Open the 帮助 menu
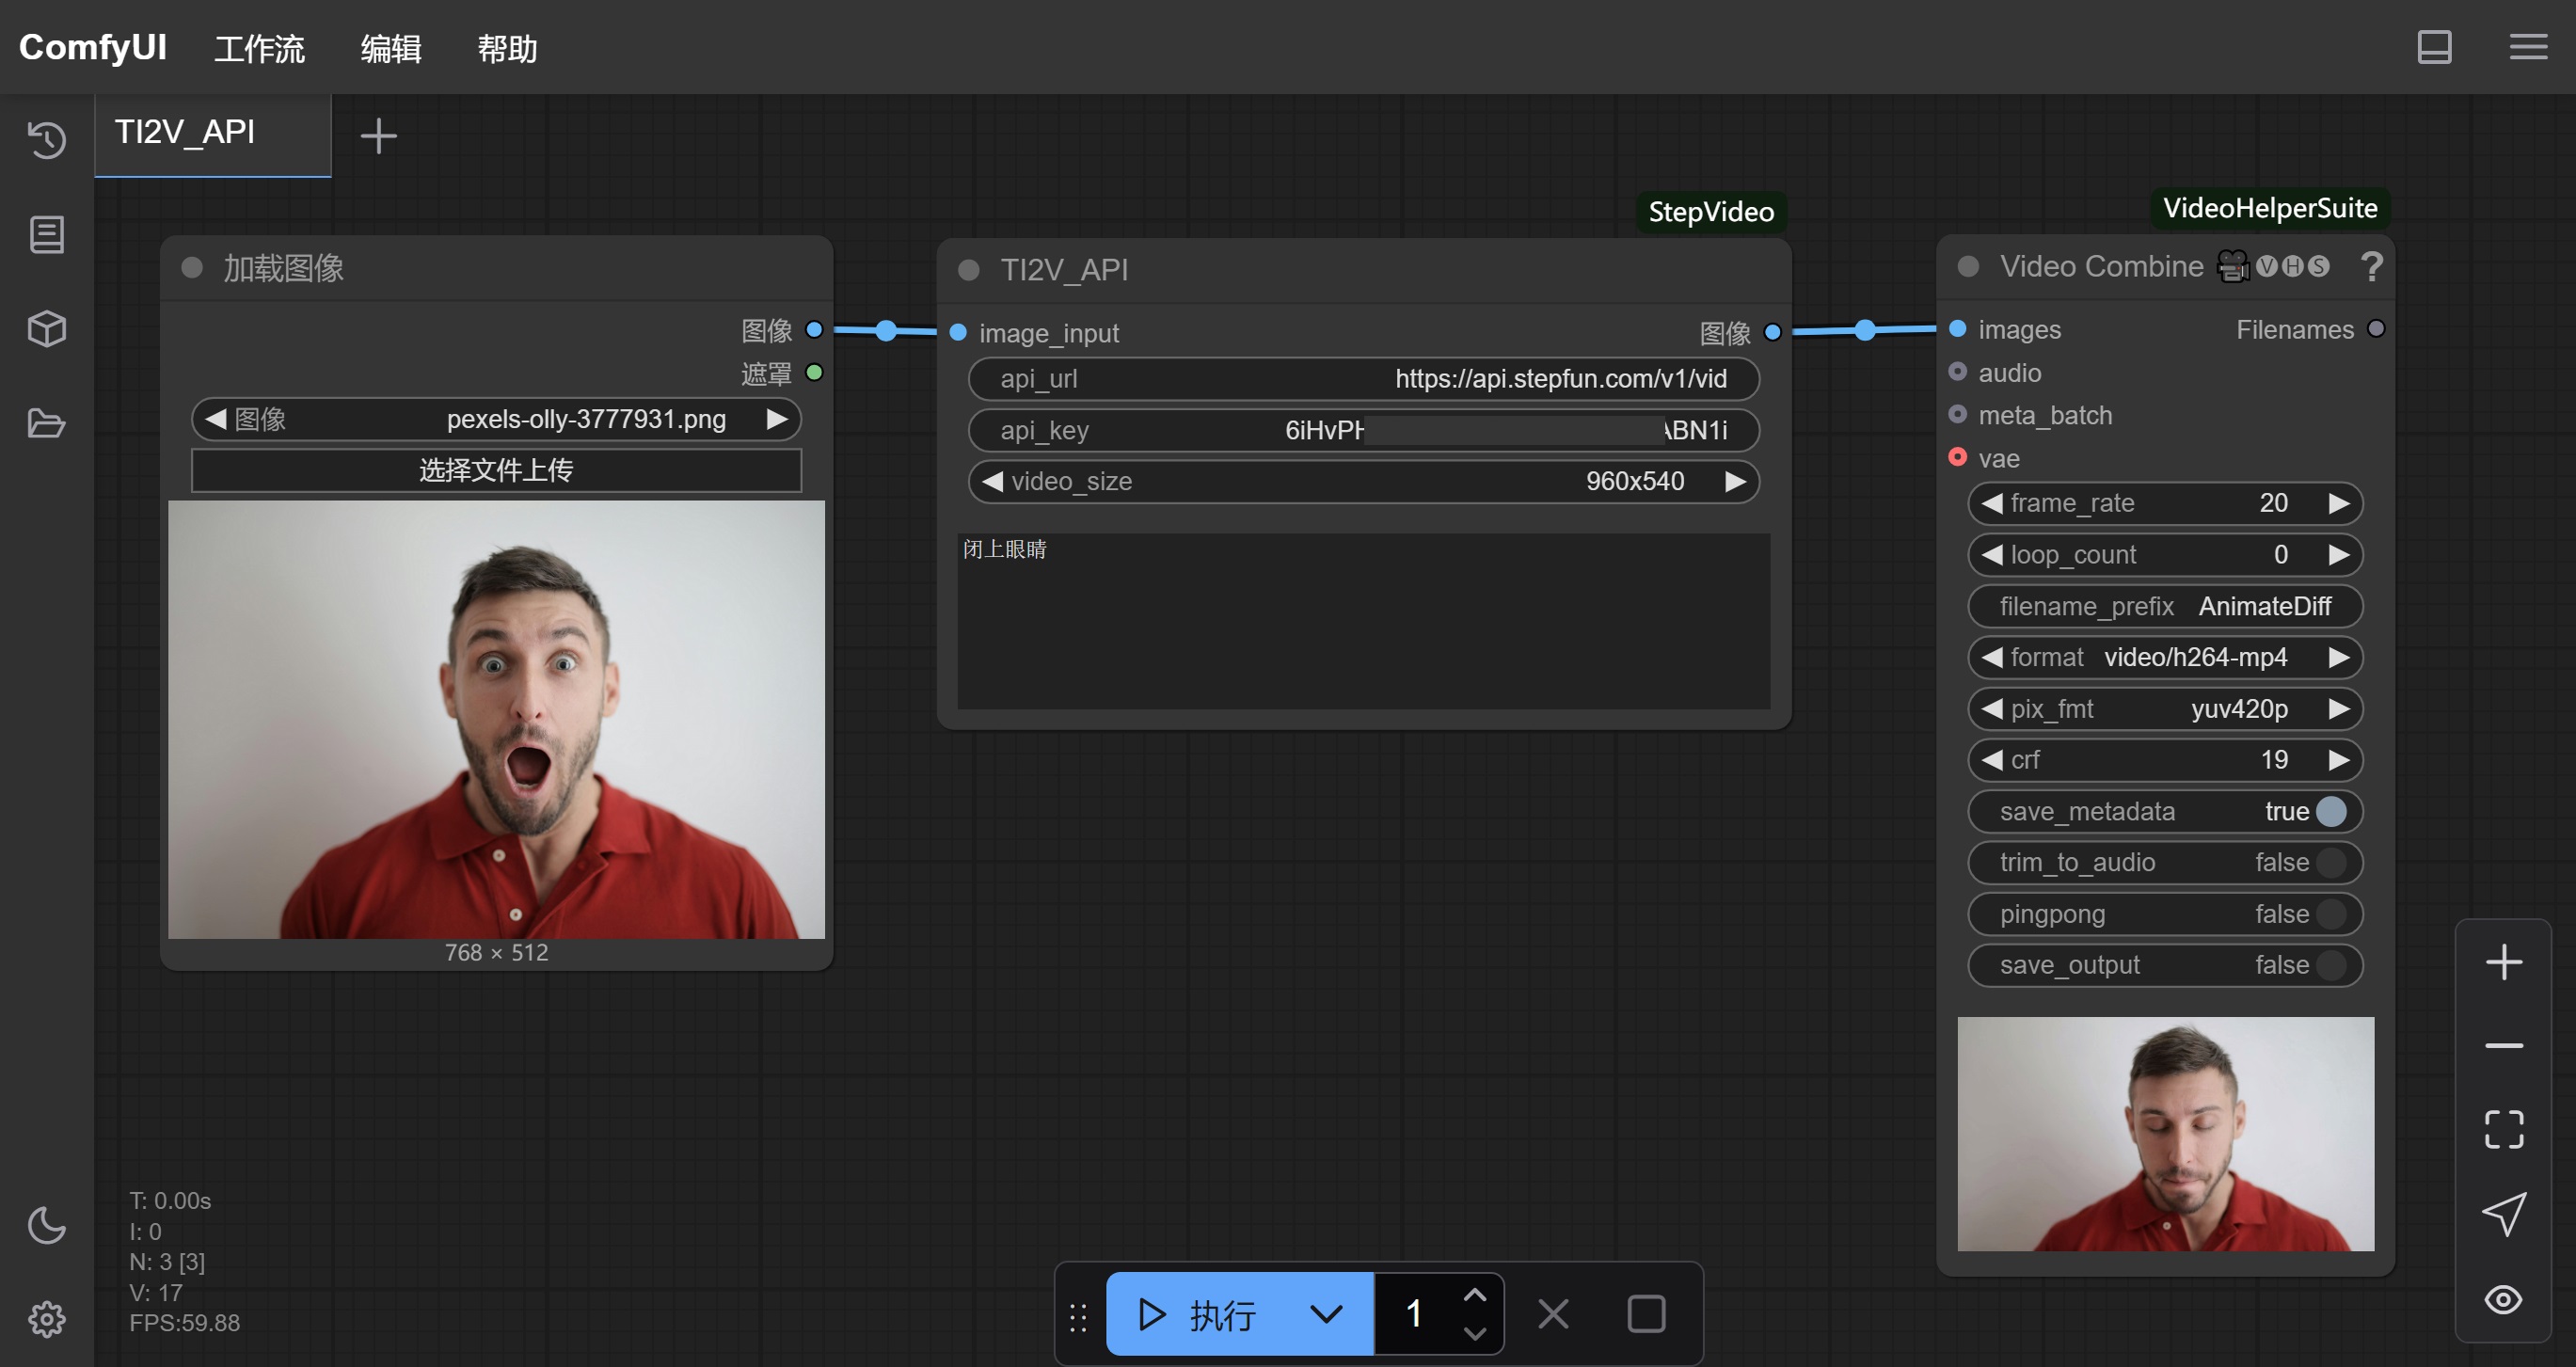Screen dimensions: 2576x1367 pos(507,48)
